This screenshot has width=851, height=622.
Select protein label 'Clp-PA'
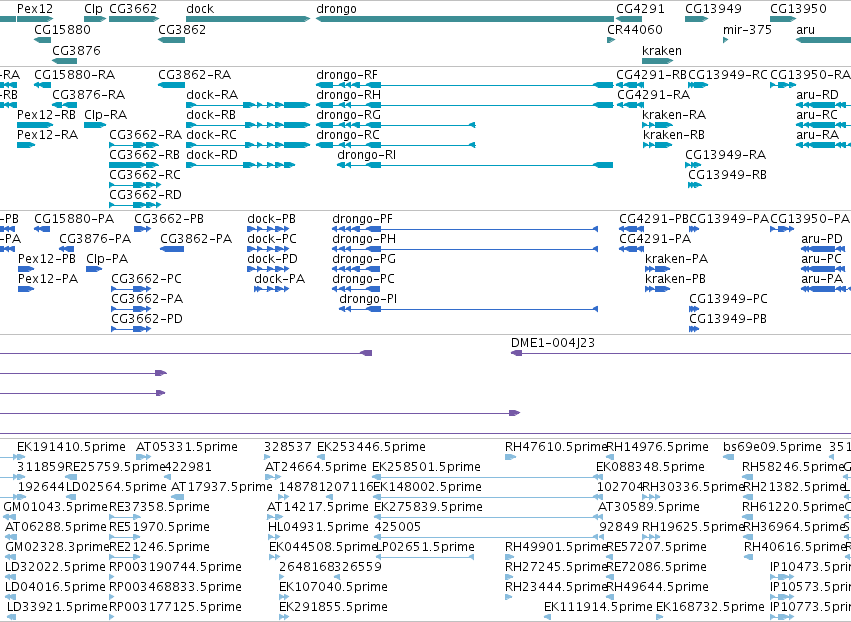[x=107, y=258]
